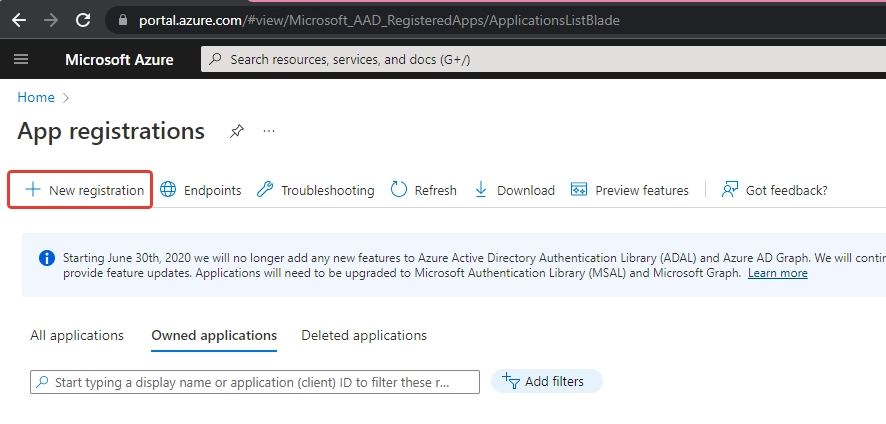Download the app registrations list
886x424 pixels.
click(514, 190)
